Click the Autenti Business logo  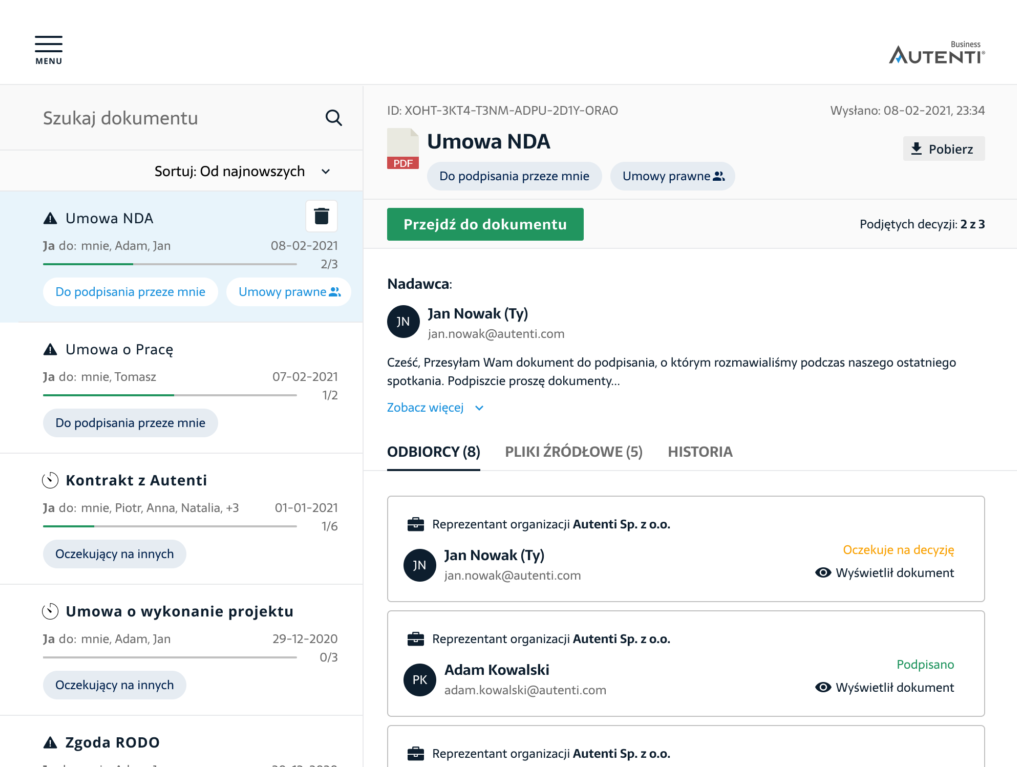click(936, 53)
